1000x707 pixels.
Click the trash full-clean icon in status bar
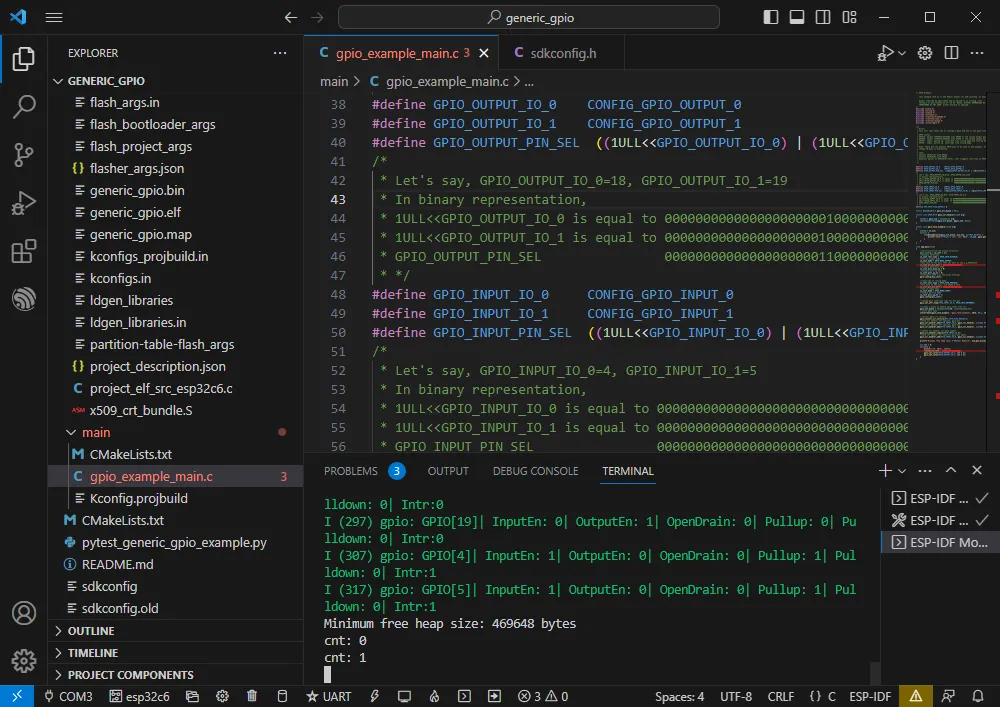252,696
